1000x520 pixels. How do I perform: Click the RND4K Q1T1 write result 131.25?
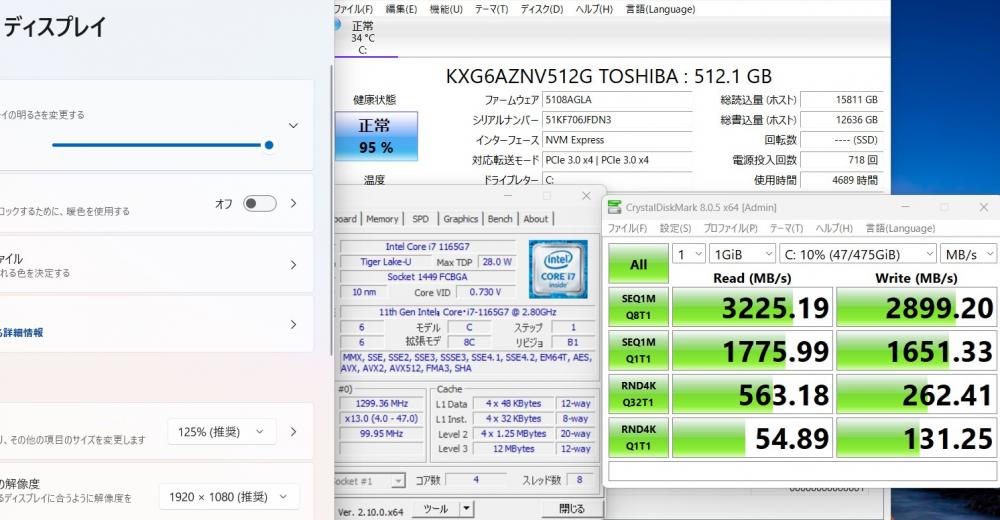(916, 438)
